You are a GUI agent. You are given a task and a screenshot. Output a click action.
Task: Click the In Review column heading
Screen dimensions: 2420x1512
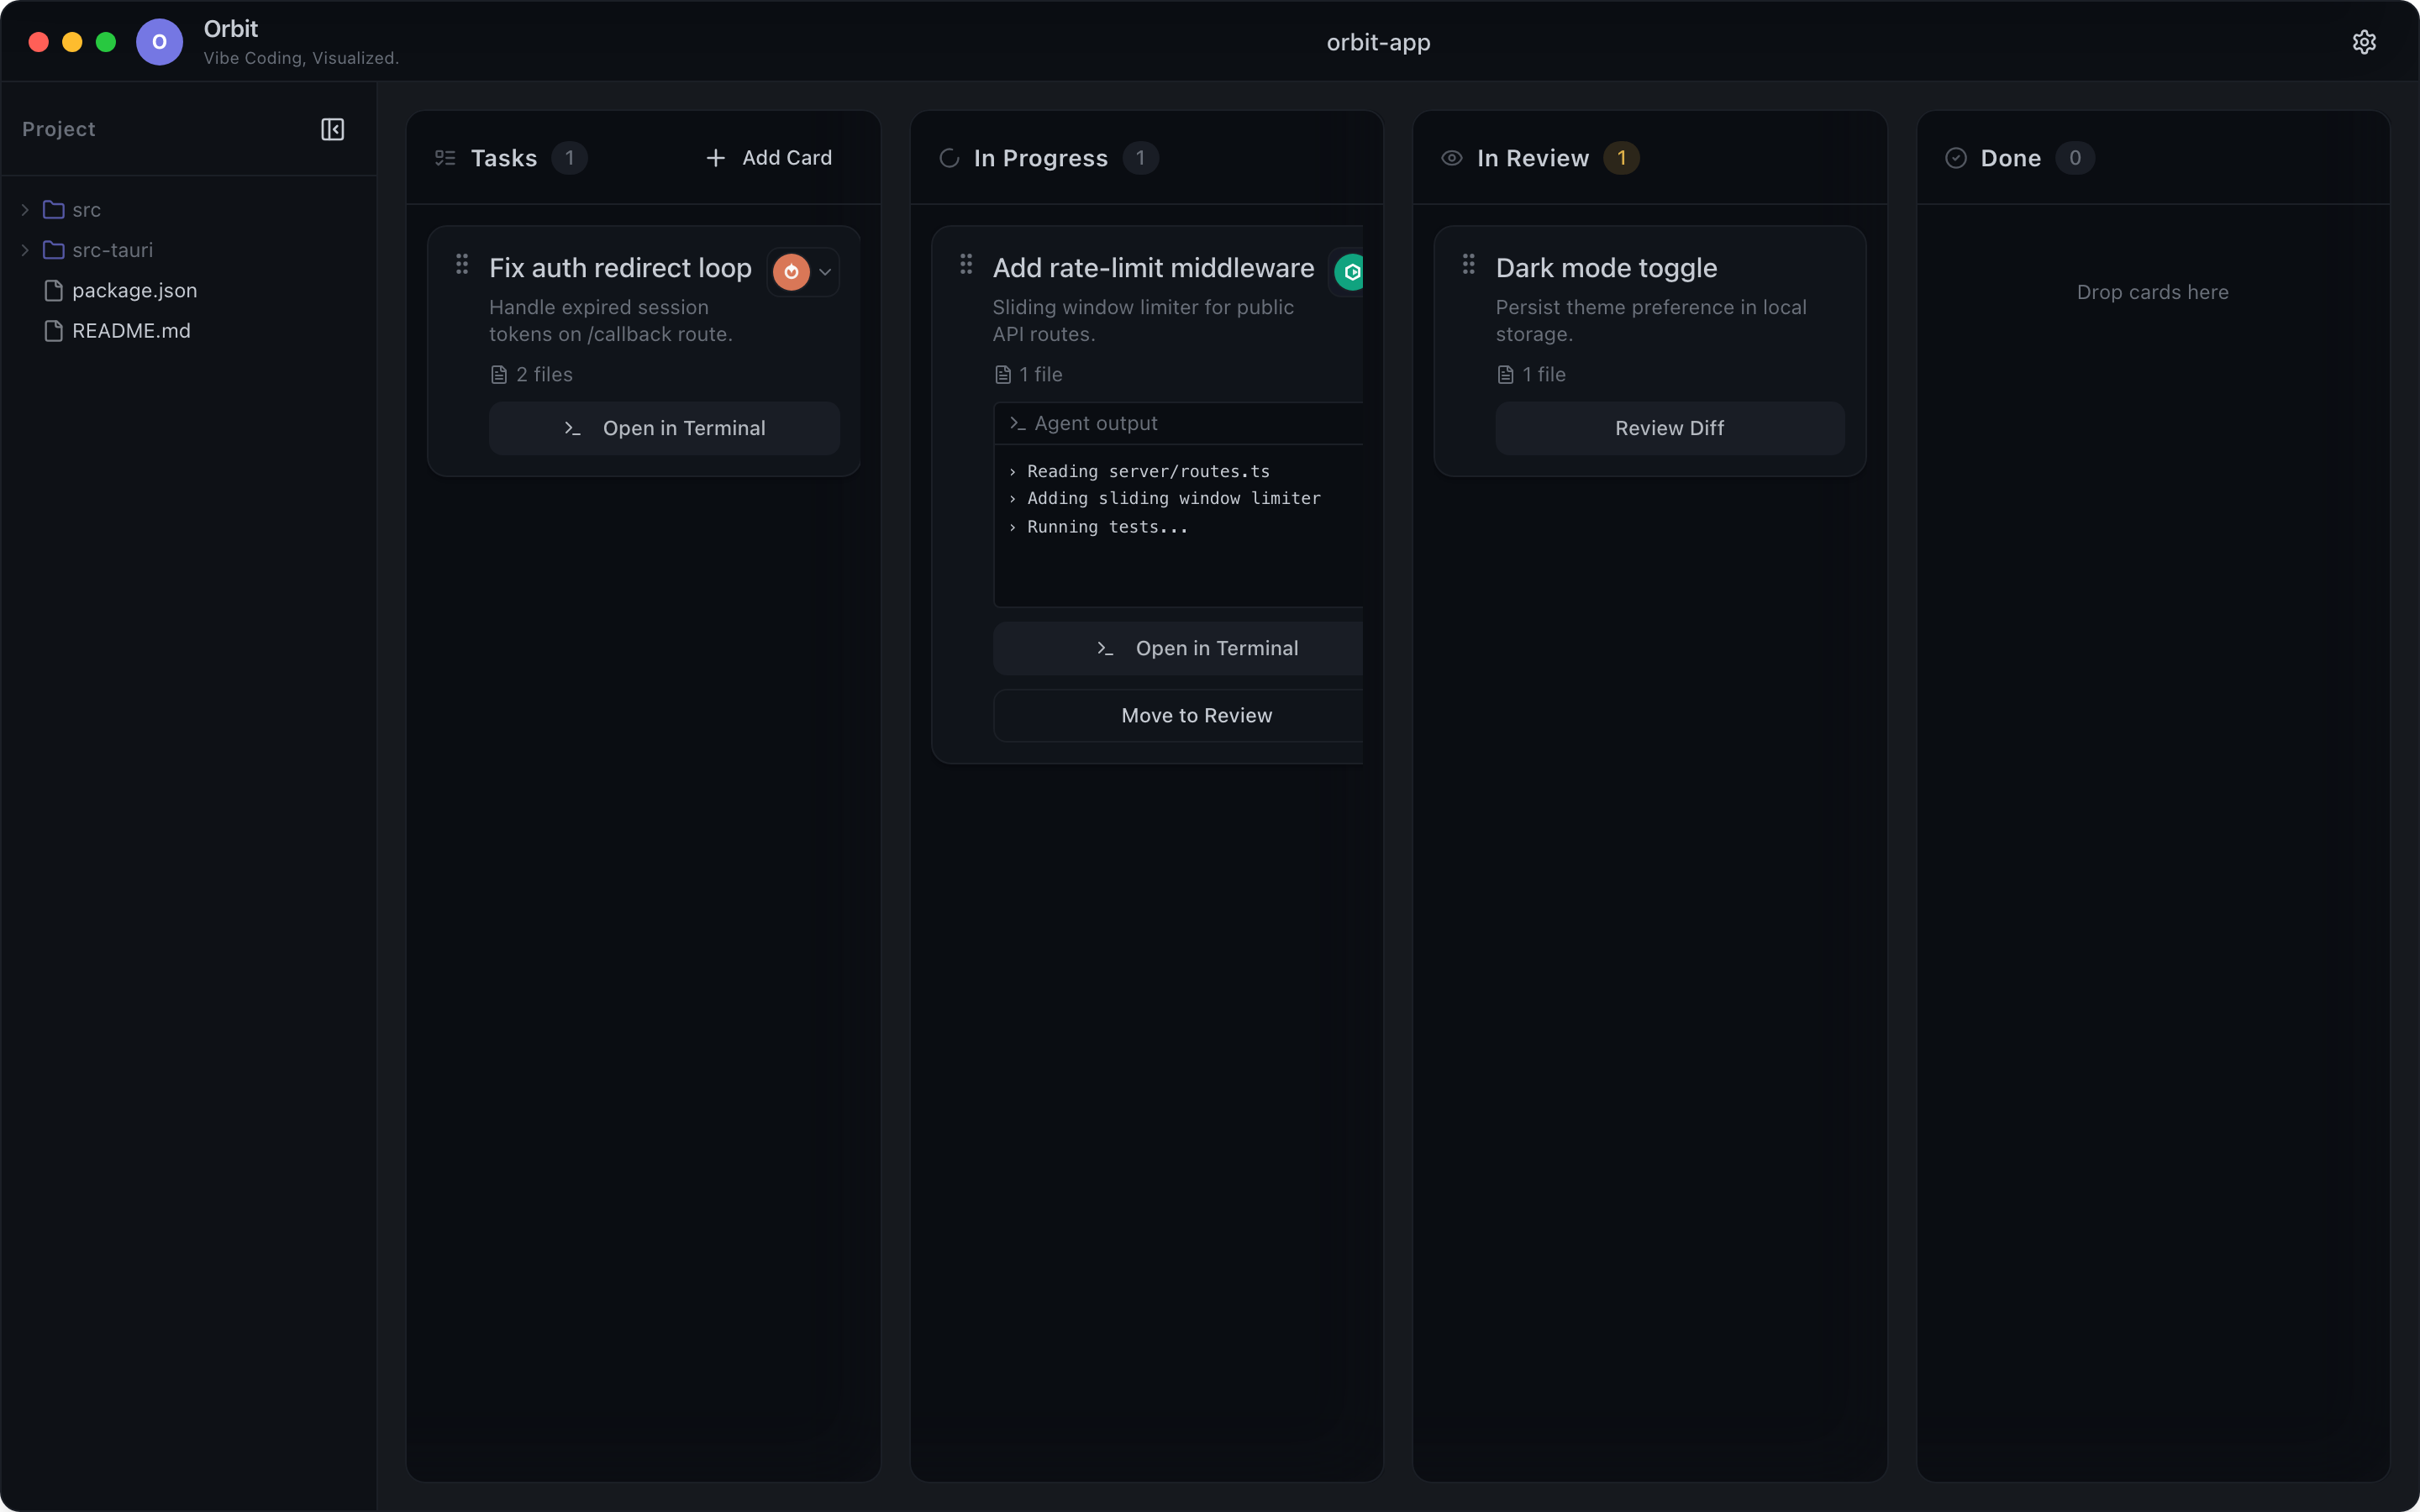(x=1533, y=158)
